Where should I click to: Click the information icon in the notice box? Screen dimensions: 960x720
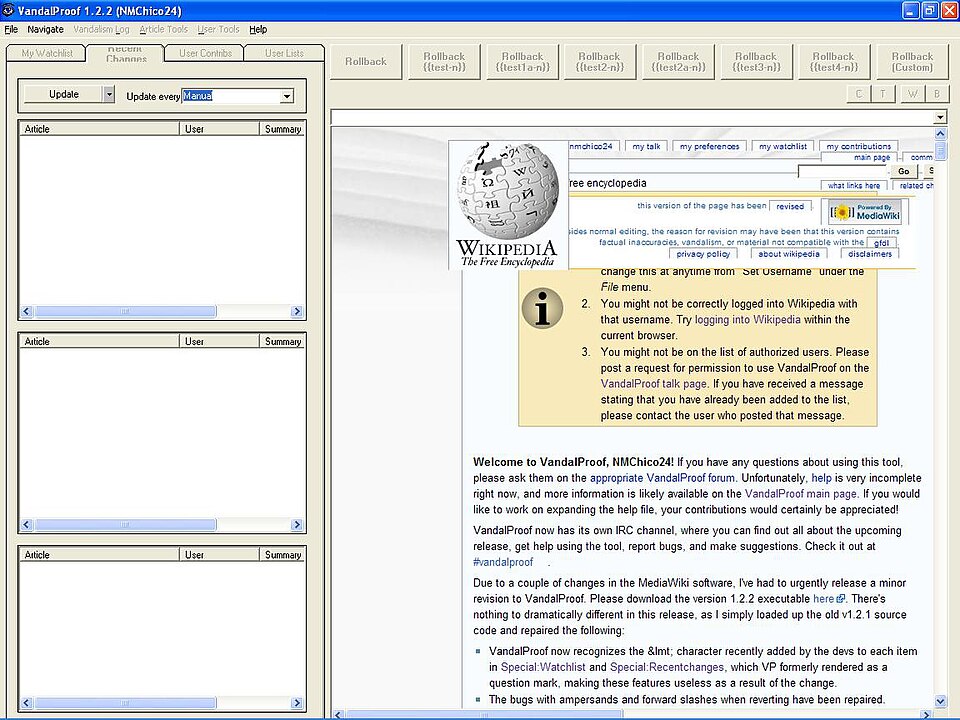pos(542,309)
